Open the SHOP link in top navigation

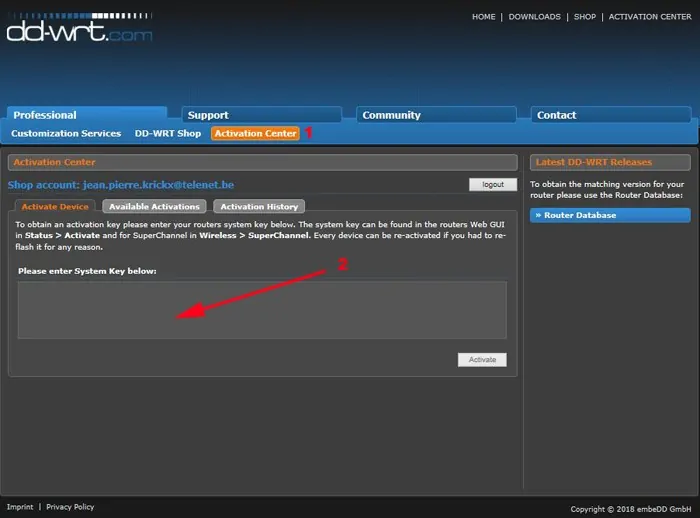coord(584,17)
